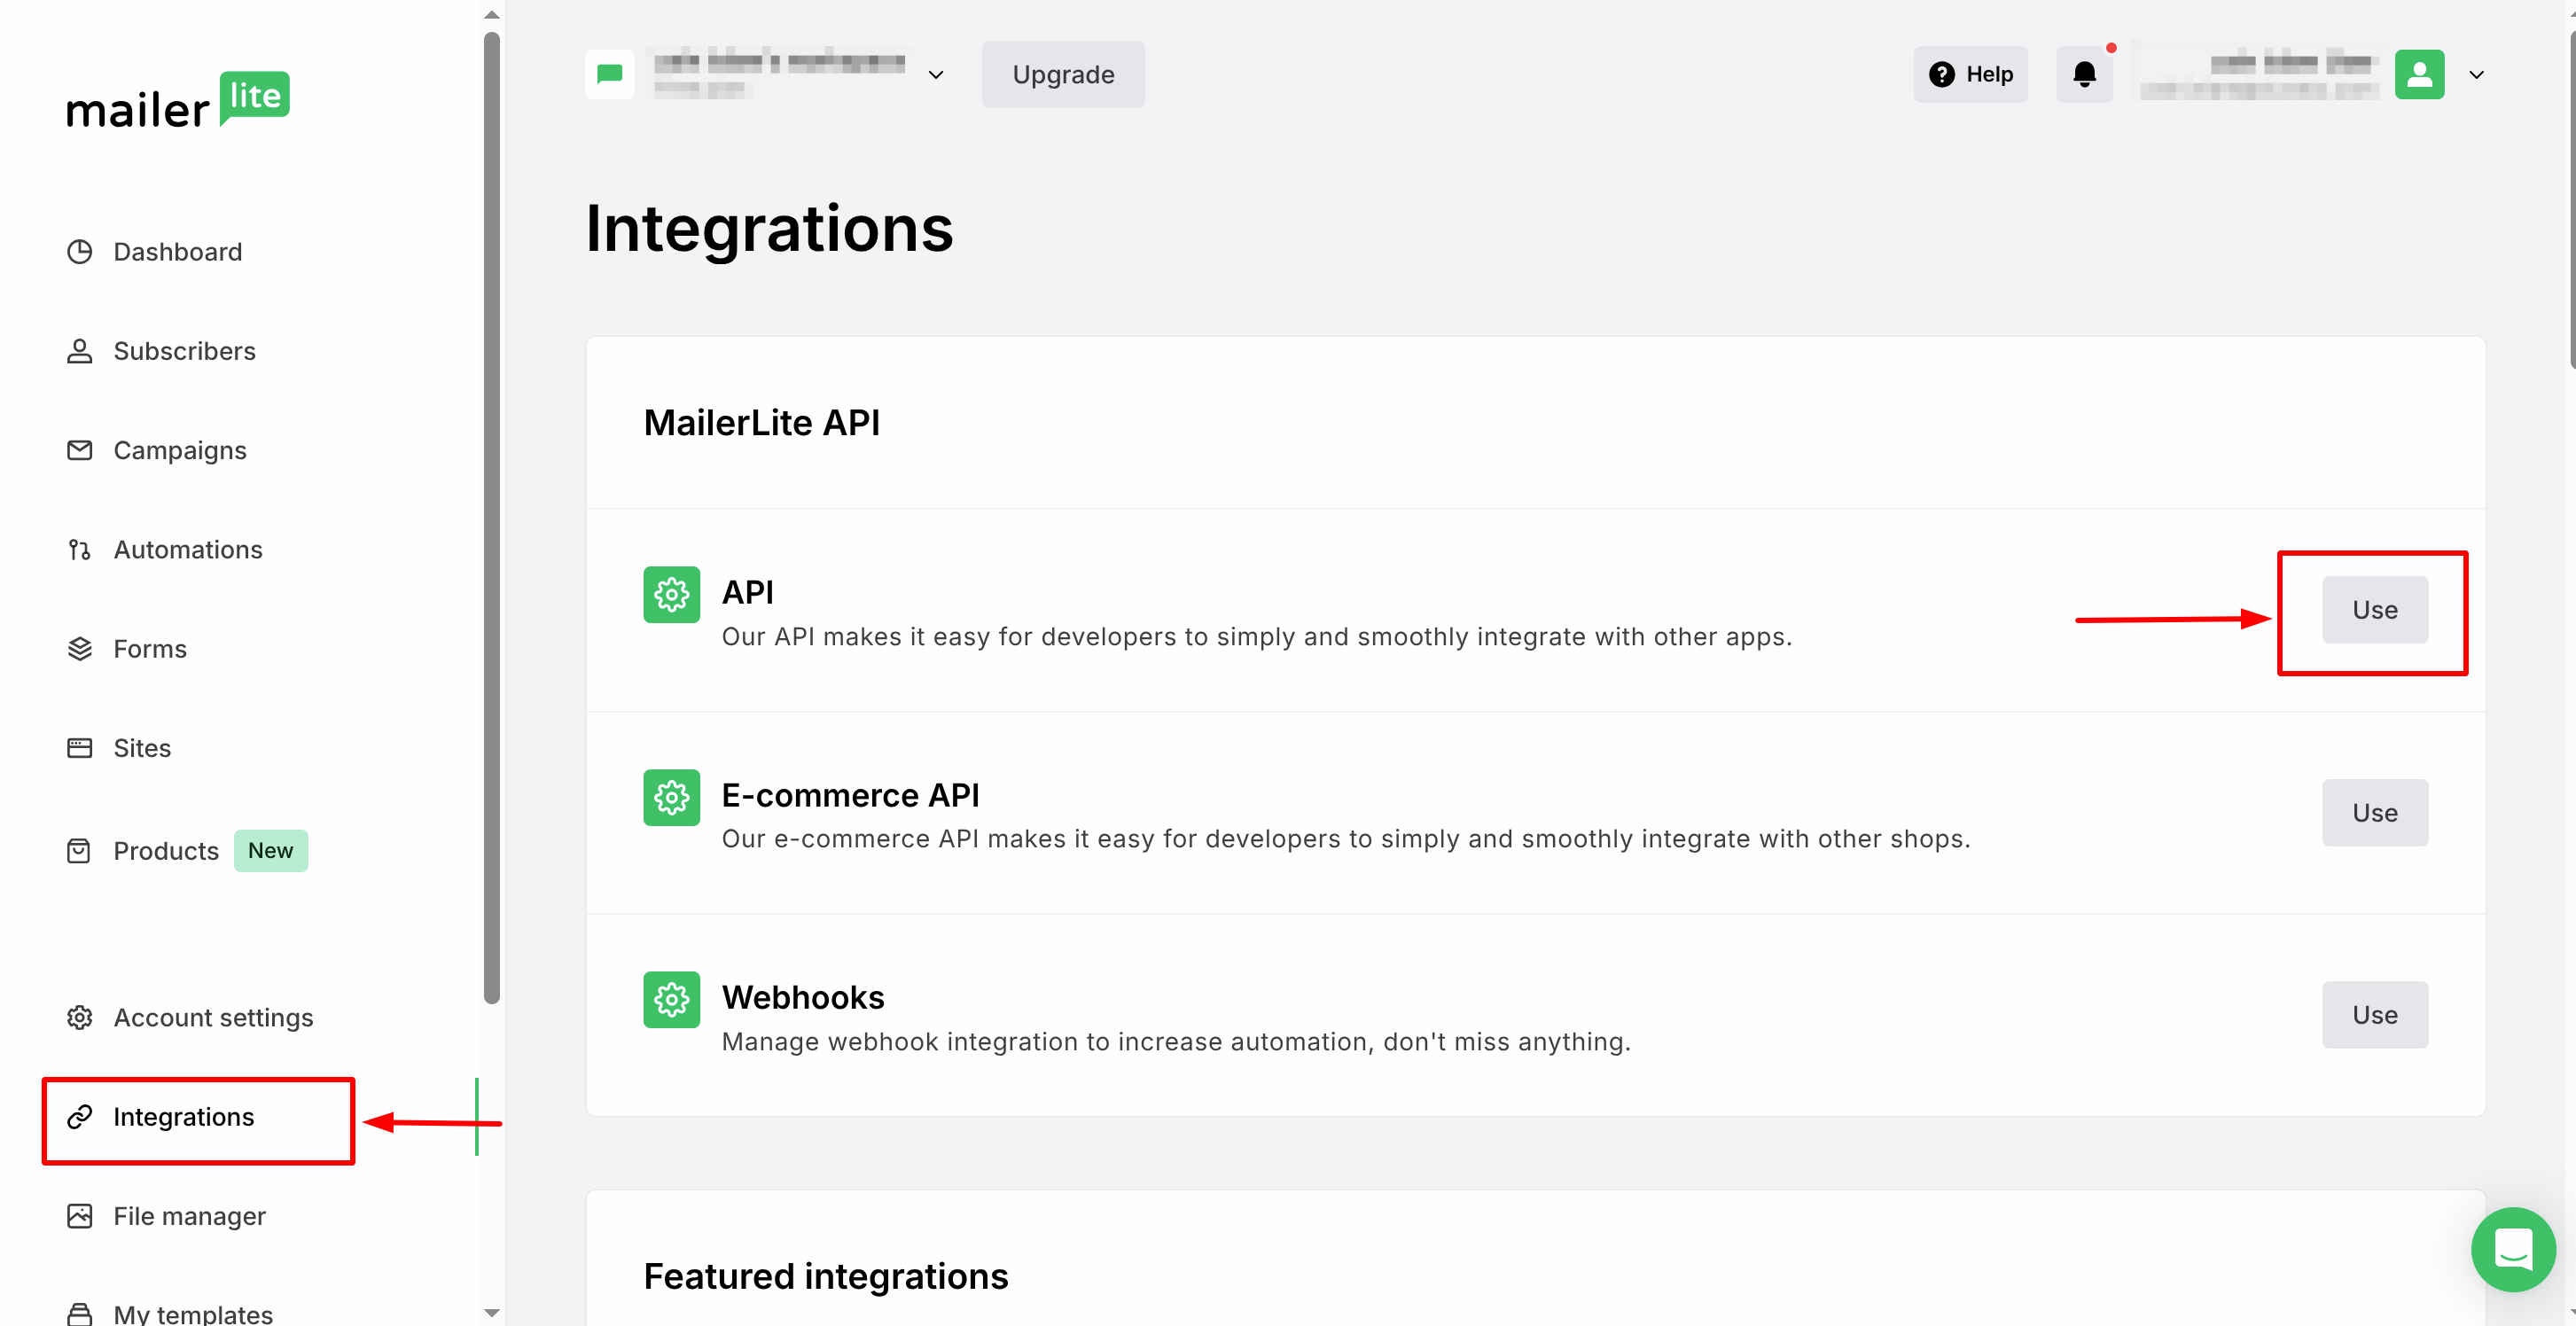
Task: Open notifications bell
Action: click(x=2085, y=74)
